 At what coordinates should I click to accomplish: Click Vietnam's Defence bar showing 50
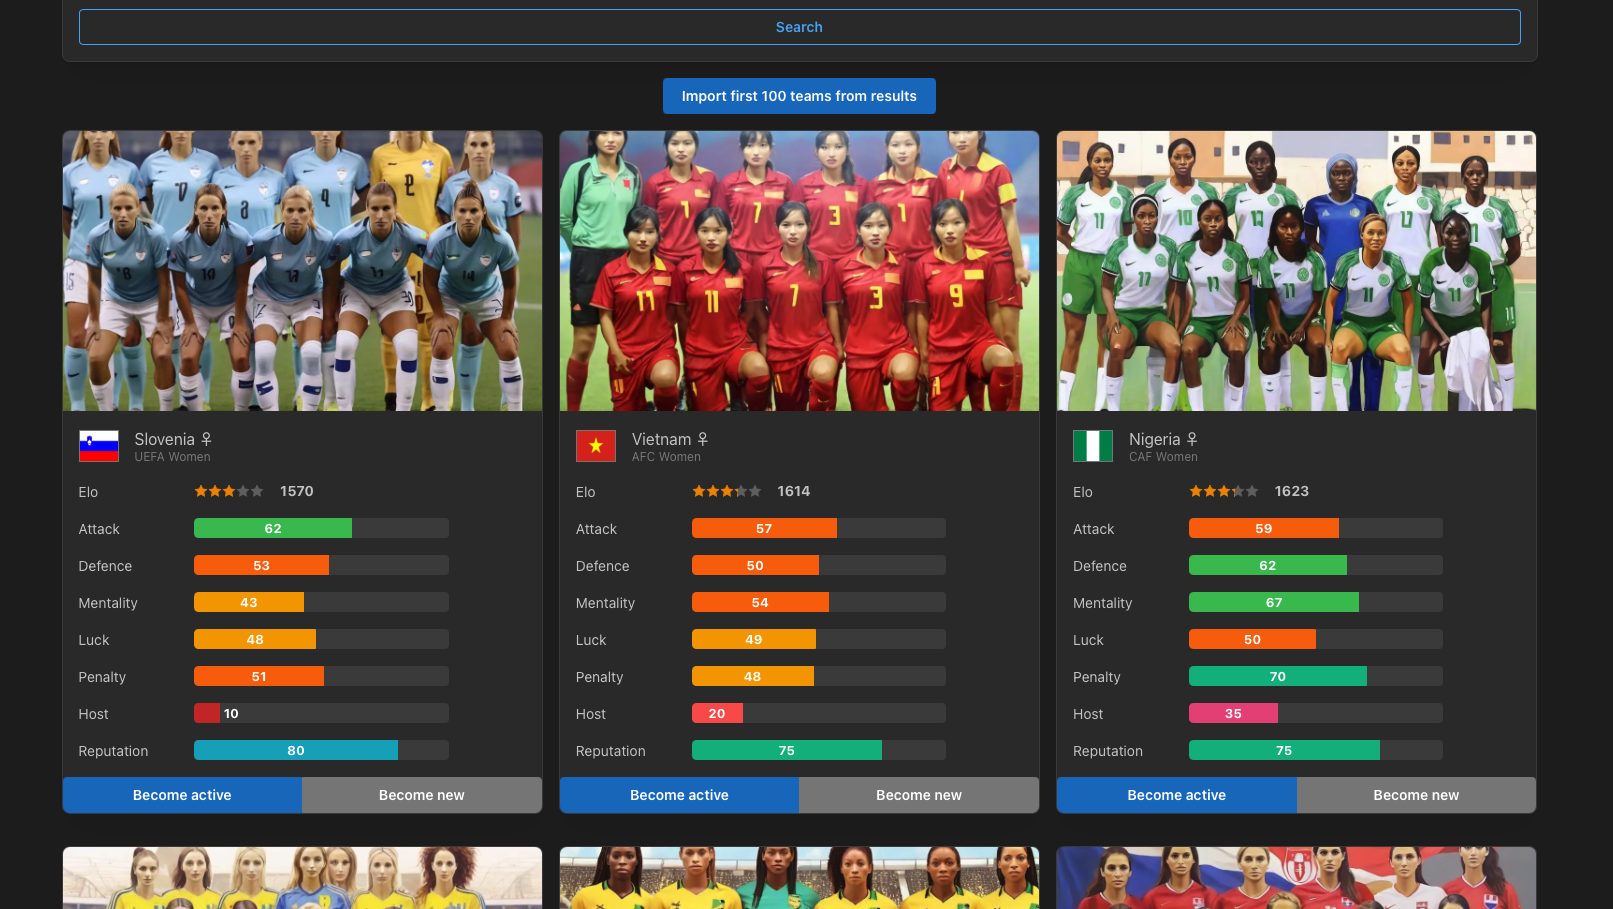pyautogui.click(x=819, y=565)
